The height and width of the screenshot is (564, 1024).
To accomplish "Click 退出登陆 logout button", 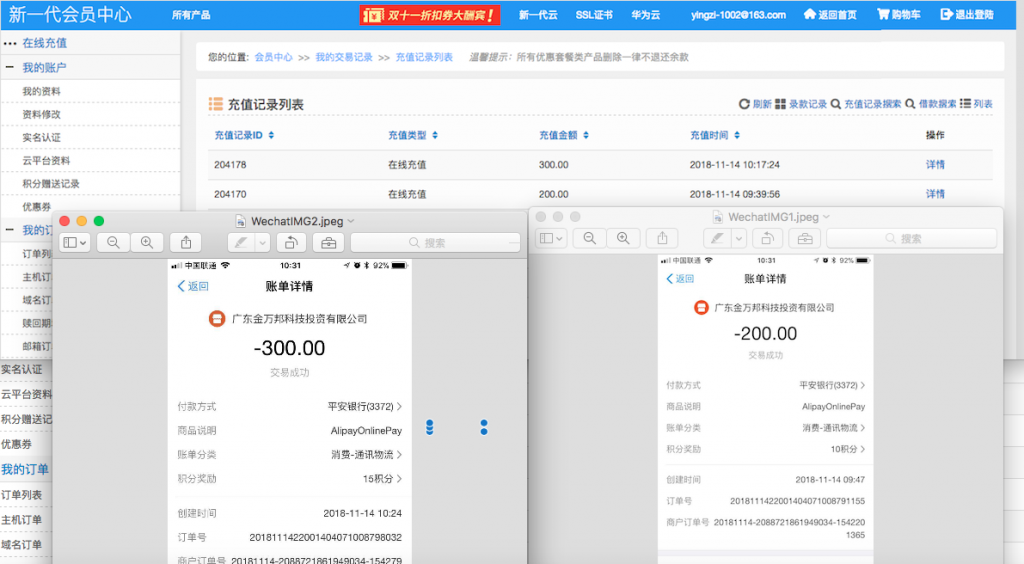I will tap(966, 15).
